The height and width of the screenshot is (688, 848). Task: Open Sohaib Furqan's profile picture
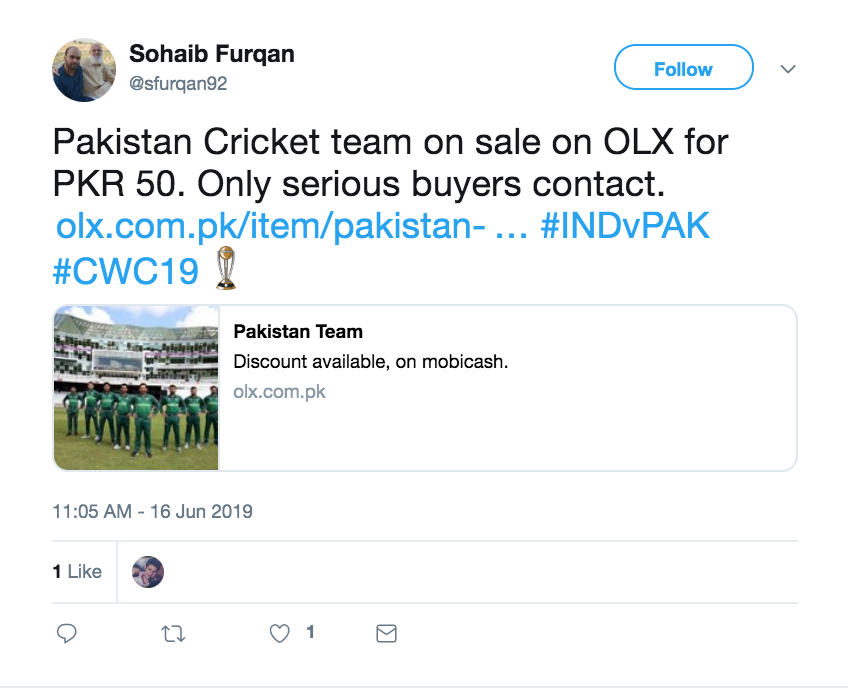click(84, 70)
